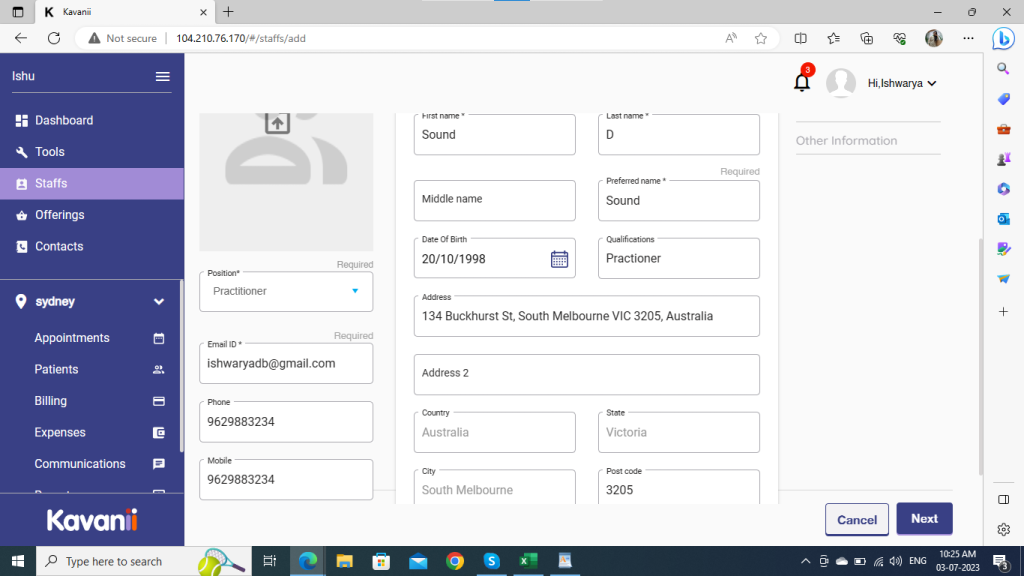Click the photo upload icon
Screen dimensions: 1024x576
click(277, 123)
